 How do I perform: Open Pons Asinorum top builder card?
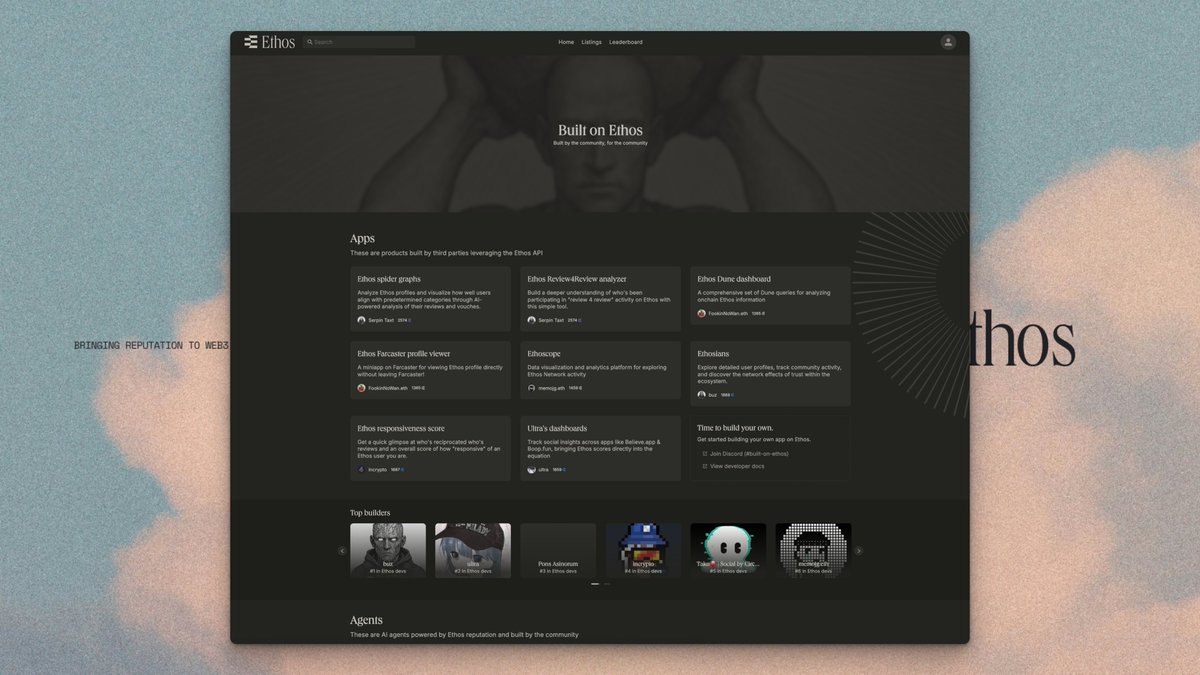(x=558, y=550)
